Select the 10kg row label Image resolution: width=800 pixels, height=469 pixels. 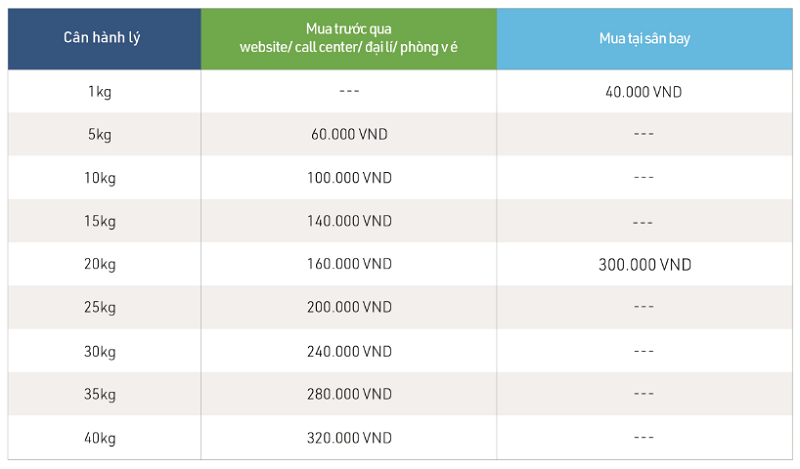point(100,178)
